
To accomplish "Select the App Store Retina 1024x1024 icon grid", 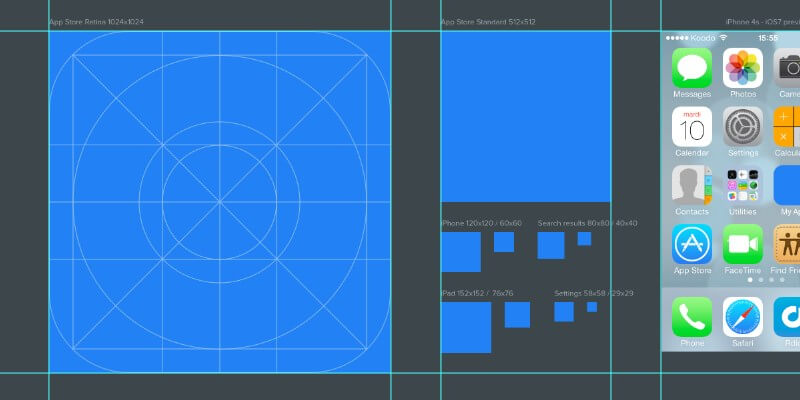I will pos(220,201).
